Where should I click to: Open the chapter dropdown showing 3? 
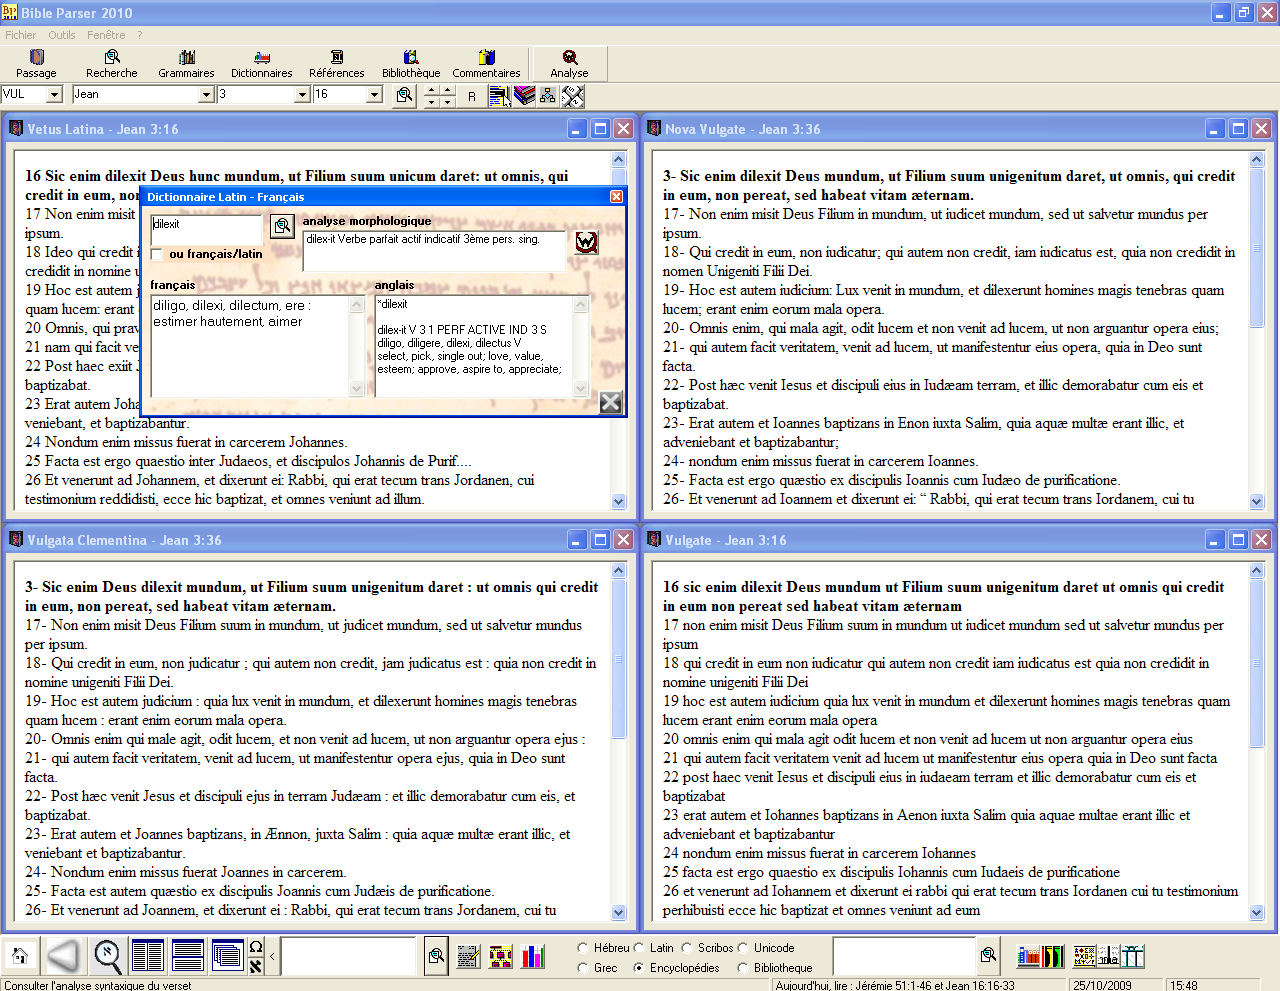point(302,94)
